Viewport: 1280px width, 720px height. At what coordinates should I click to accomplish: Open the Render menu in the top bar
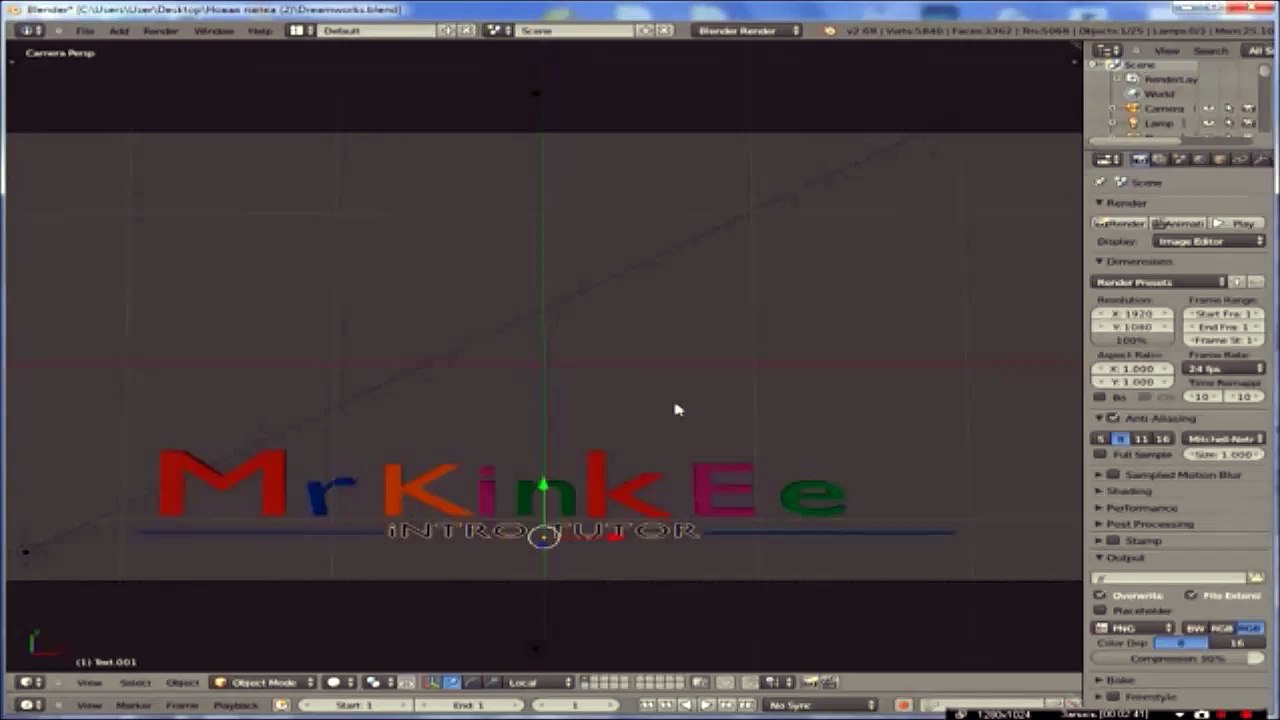coord(160,31)
